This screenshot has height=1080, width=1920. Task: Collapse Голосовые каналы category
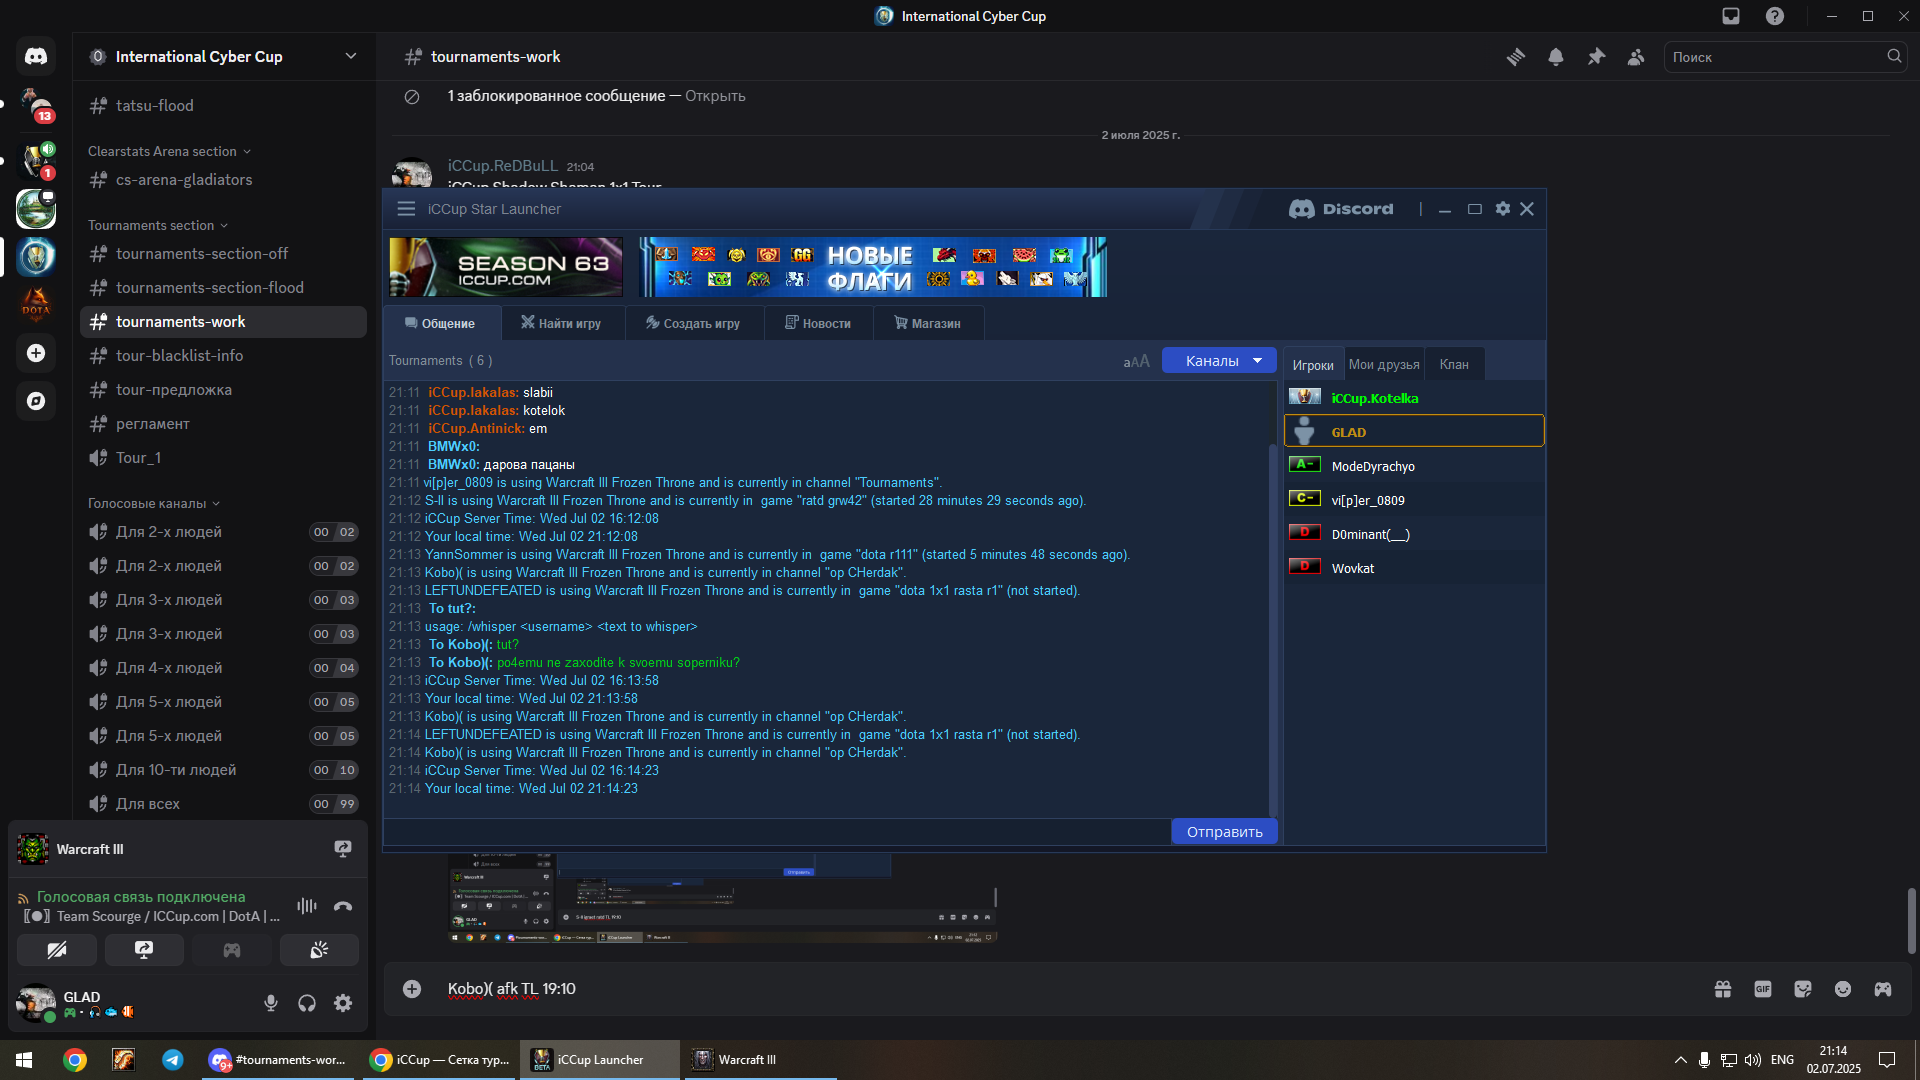pyautogui.click(x=154, y=503)
